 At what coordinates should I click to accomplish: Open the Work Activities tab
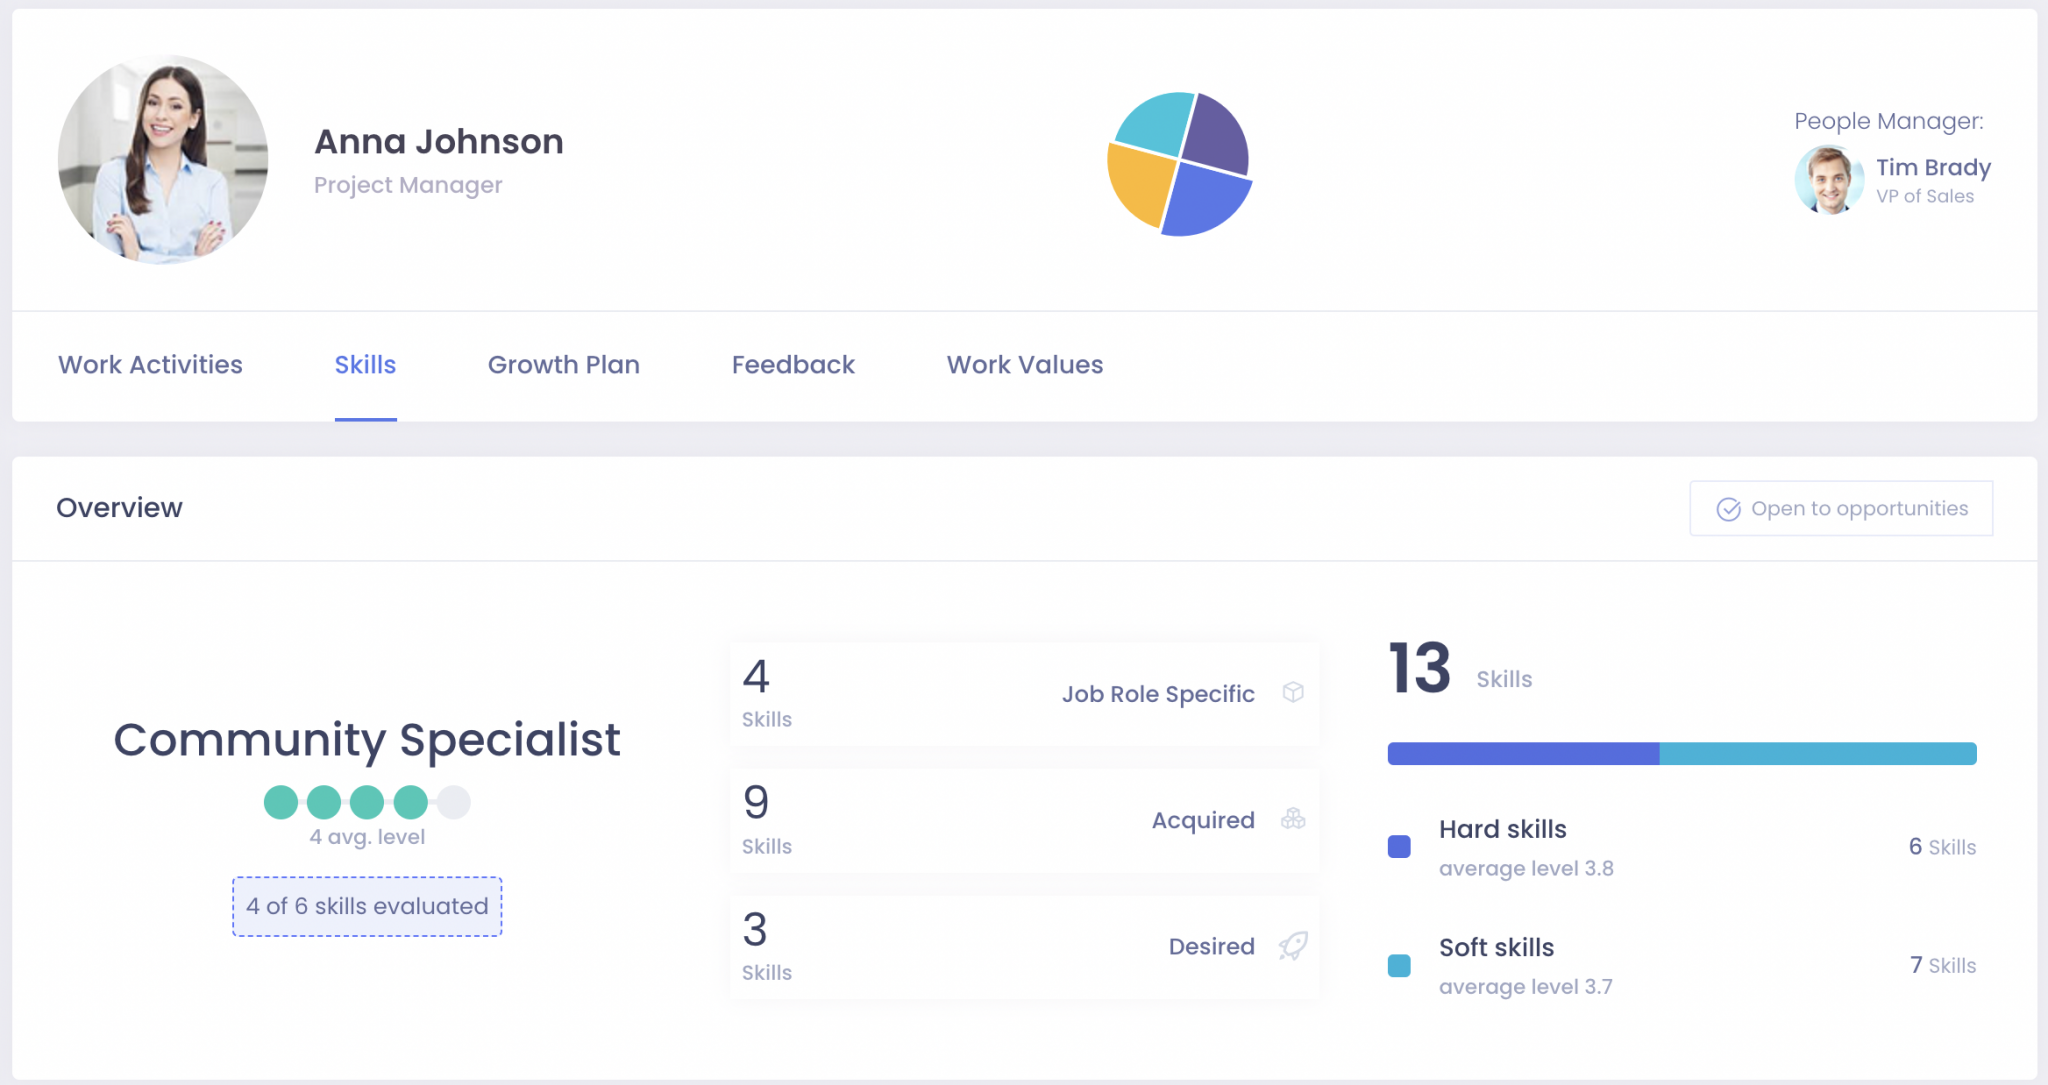[x=150, y=365]
